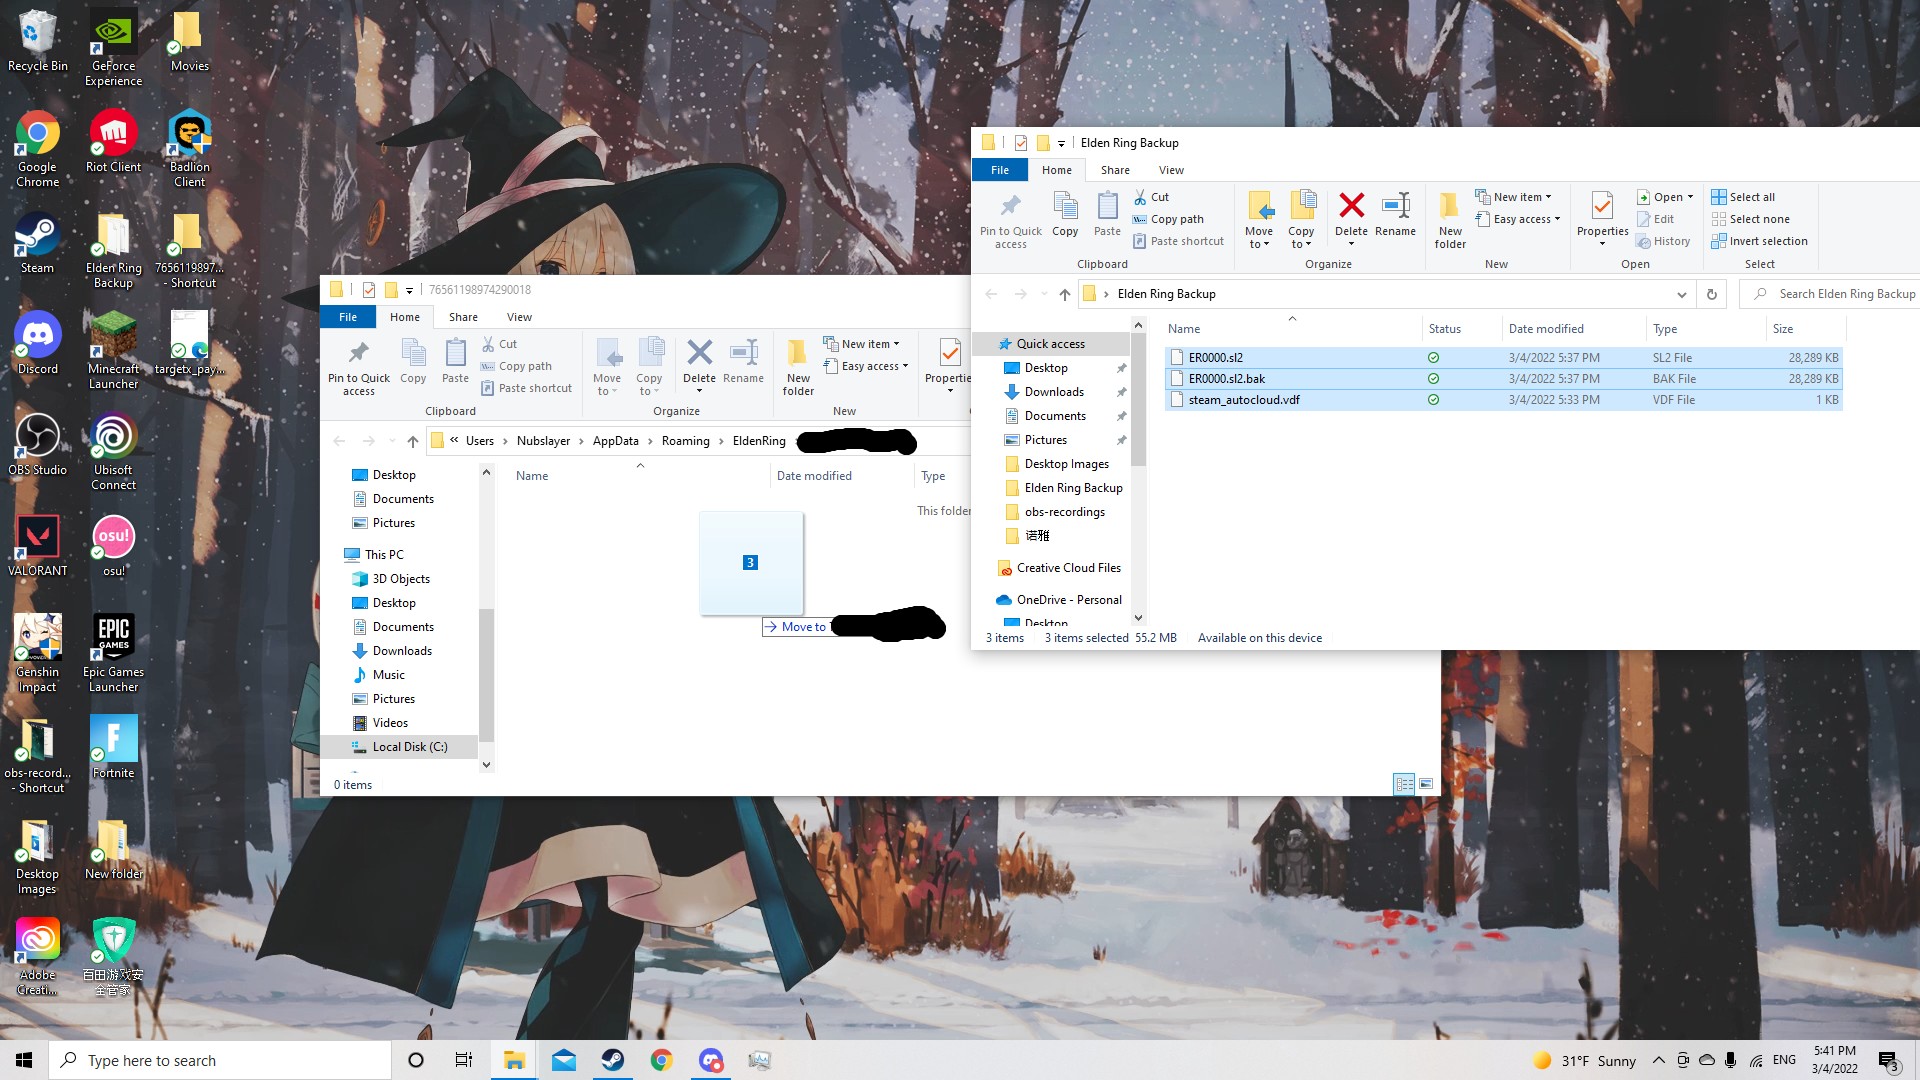1920x1080 pixels.
Task: Open Steam from the taskbar
Action: click(612, 1060)
